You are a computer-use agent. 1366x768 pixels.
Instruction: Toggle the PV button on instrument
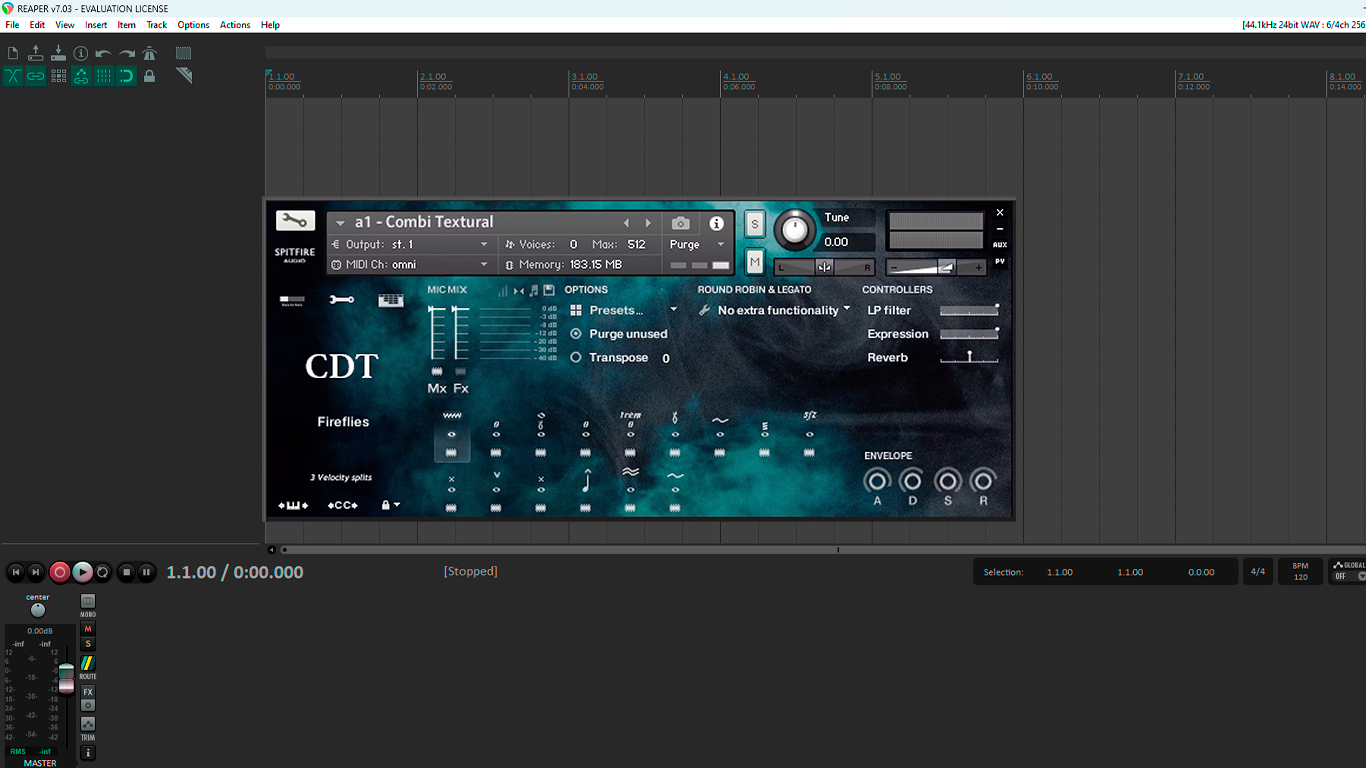point(999,262)
